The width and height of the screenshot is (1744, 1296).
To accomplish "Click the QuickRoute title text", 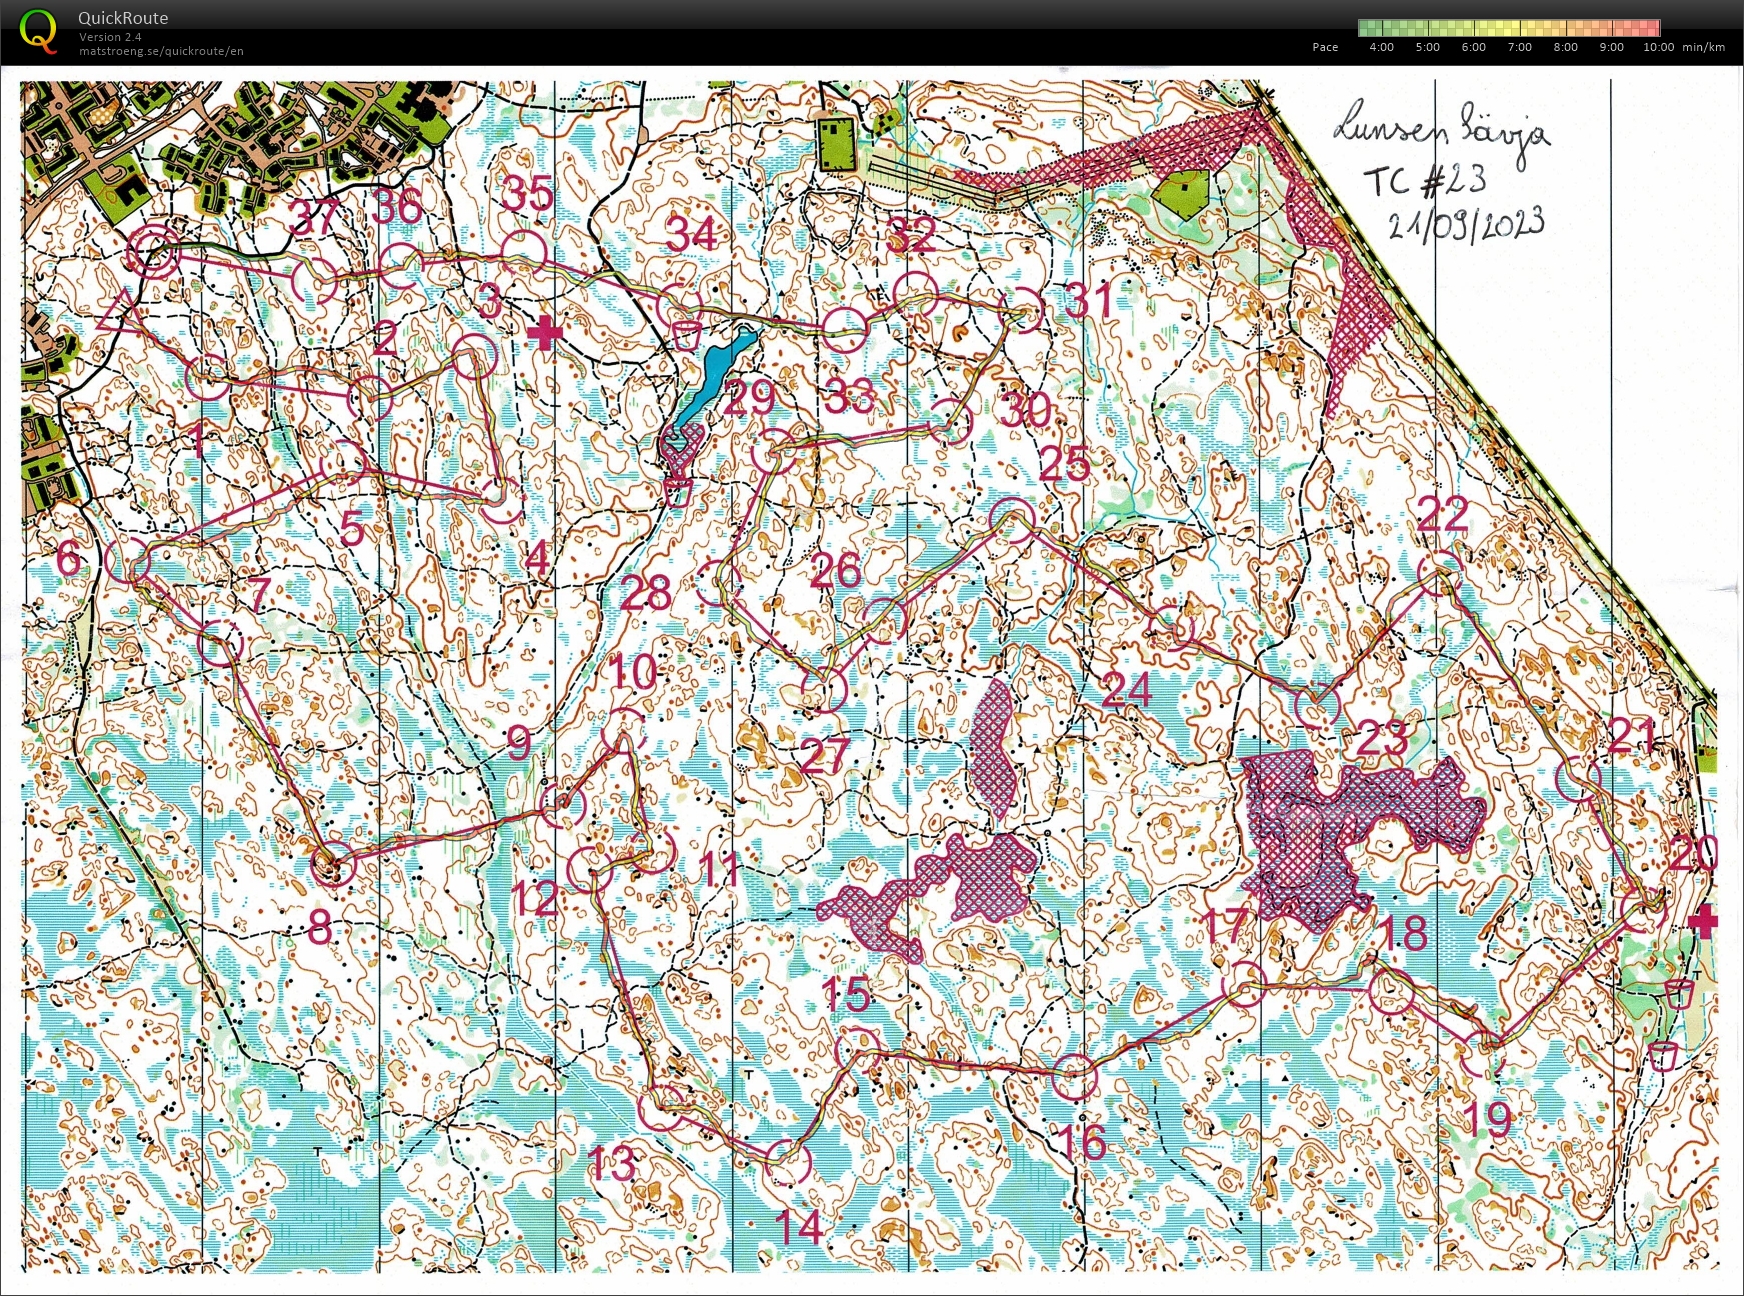I will [123, 18].
